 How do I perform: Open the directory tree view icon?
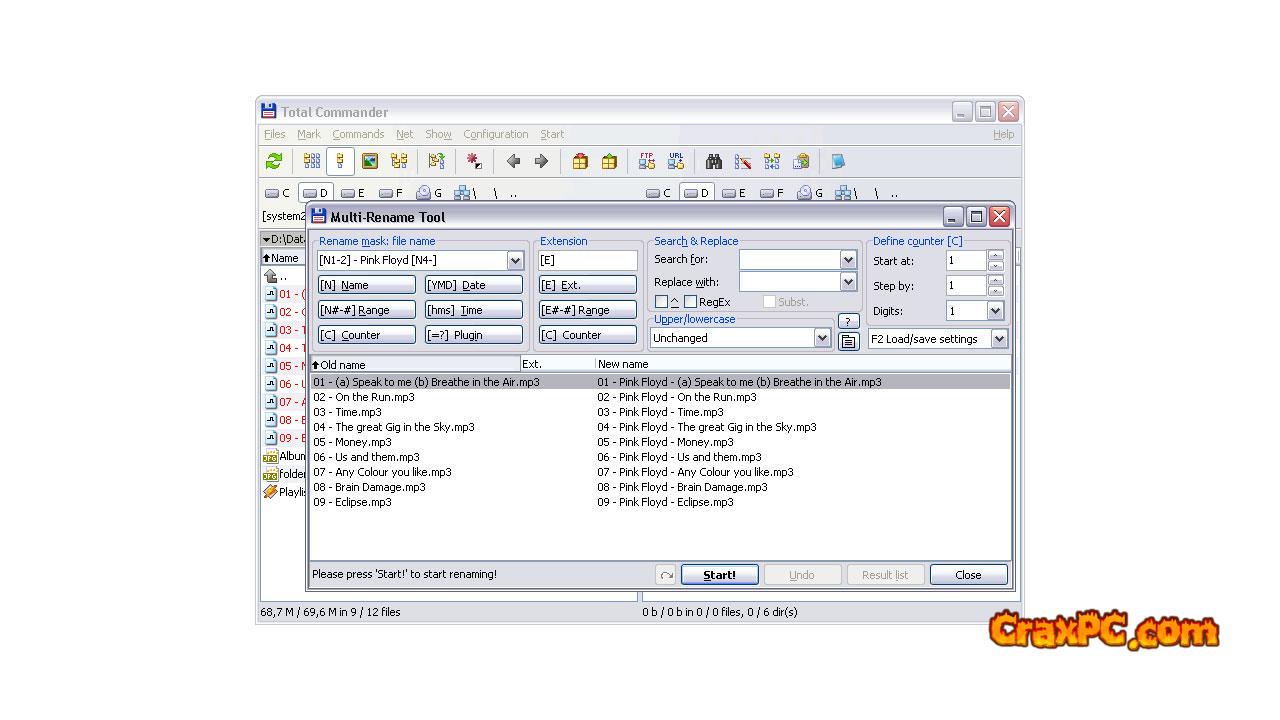point(399,161)
